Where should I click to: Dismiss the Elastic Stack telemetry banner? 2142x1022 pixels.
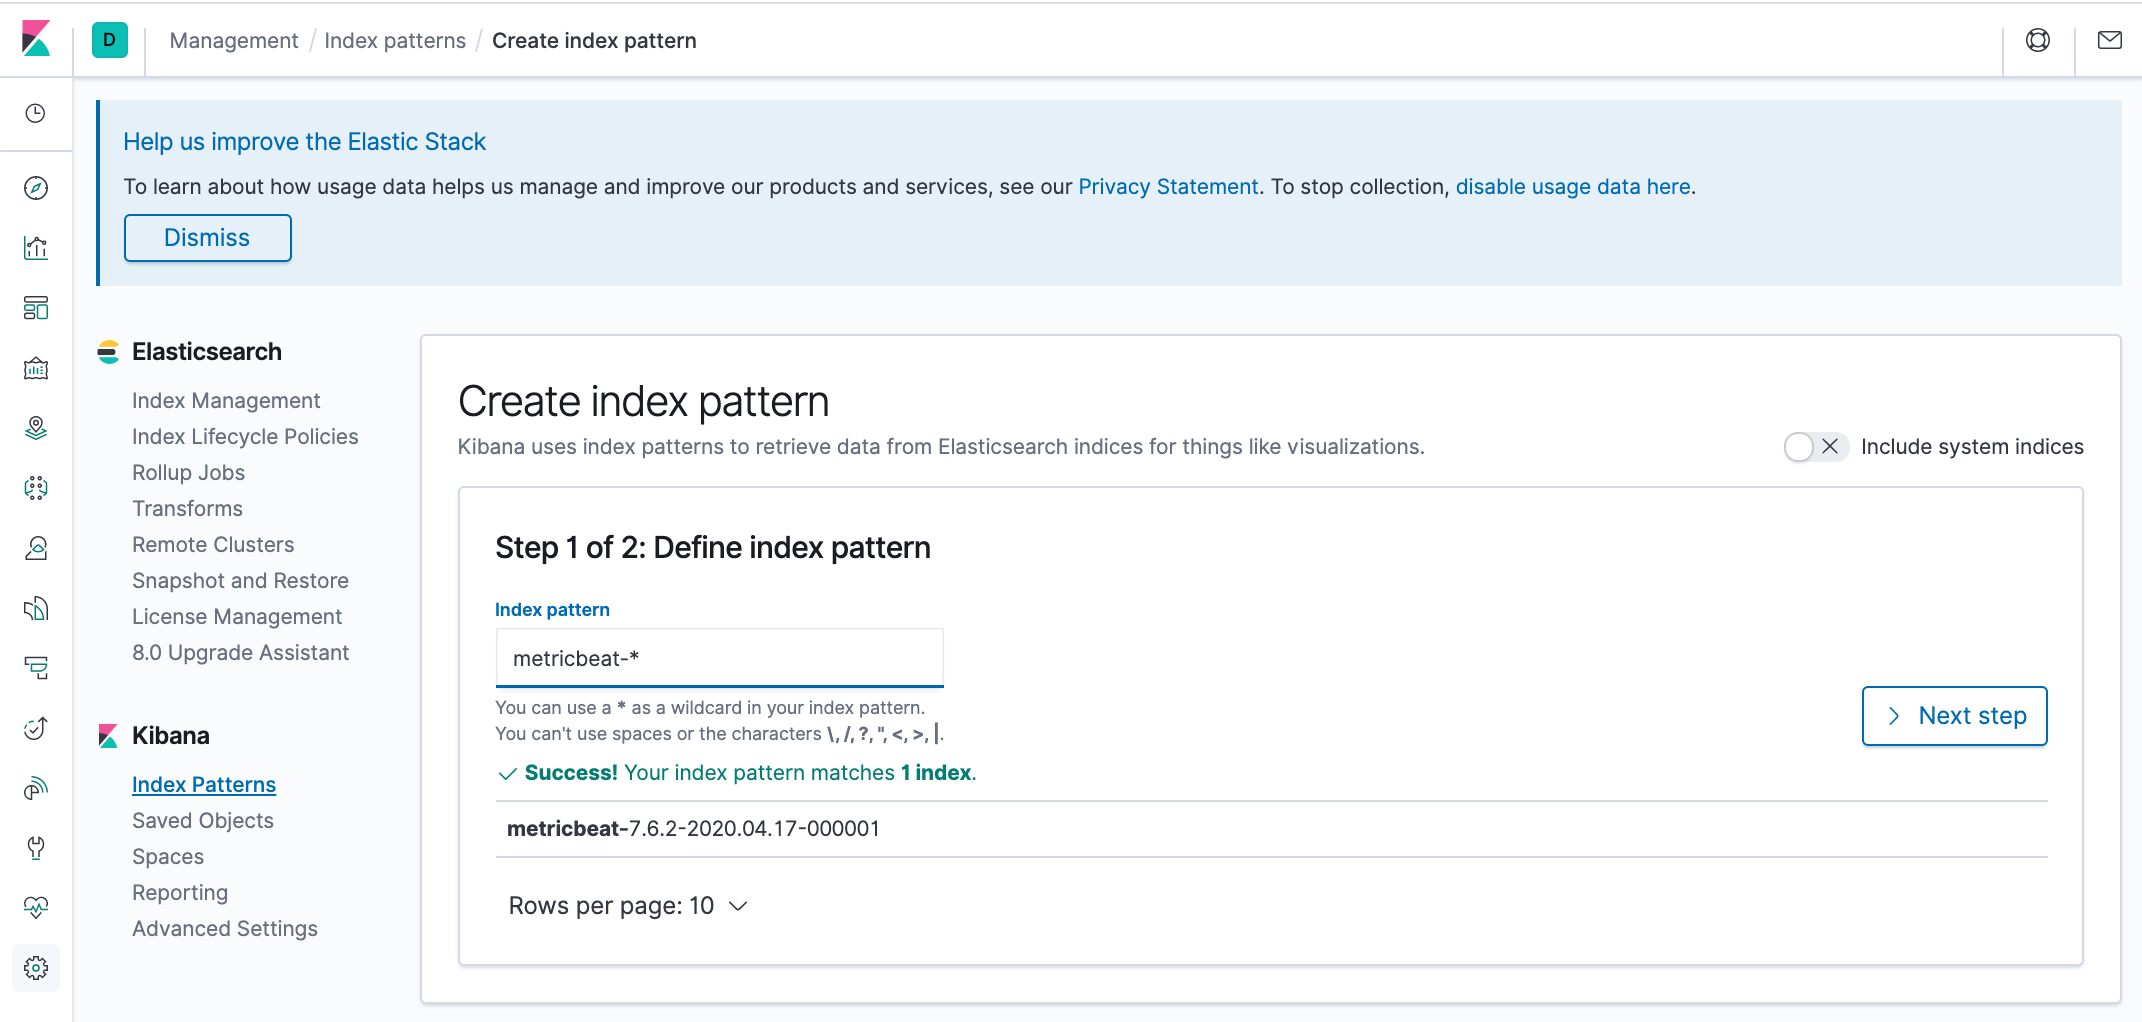pyautogui.click(x=207, y=238)
